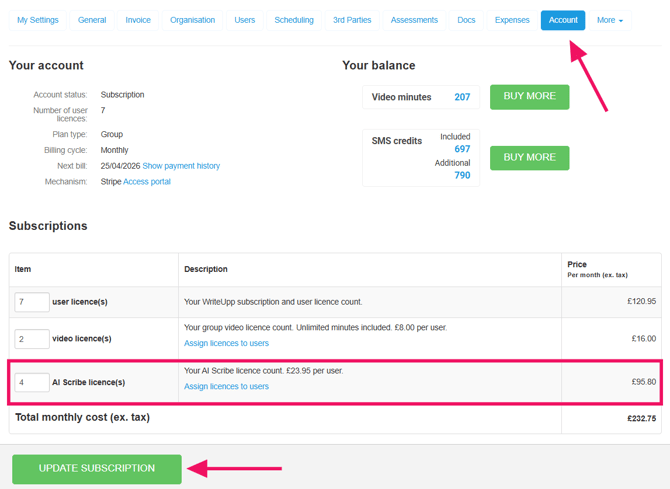The height and width of the screenshot is (489, 670).
Task: Open the 3rd Parties tab
Action: [x=352, y=20]
